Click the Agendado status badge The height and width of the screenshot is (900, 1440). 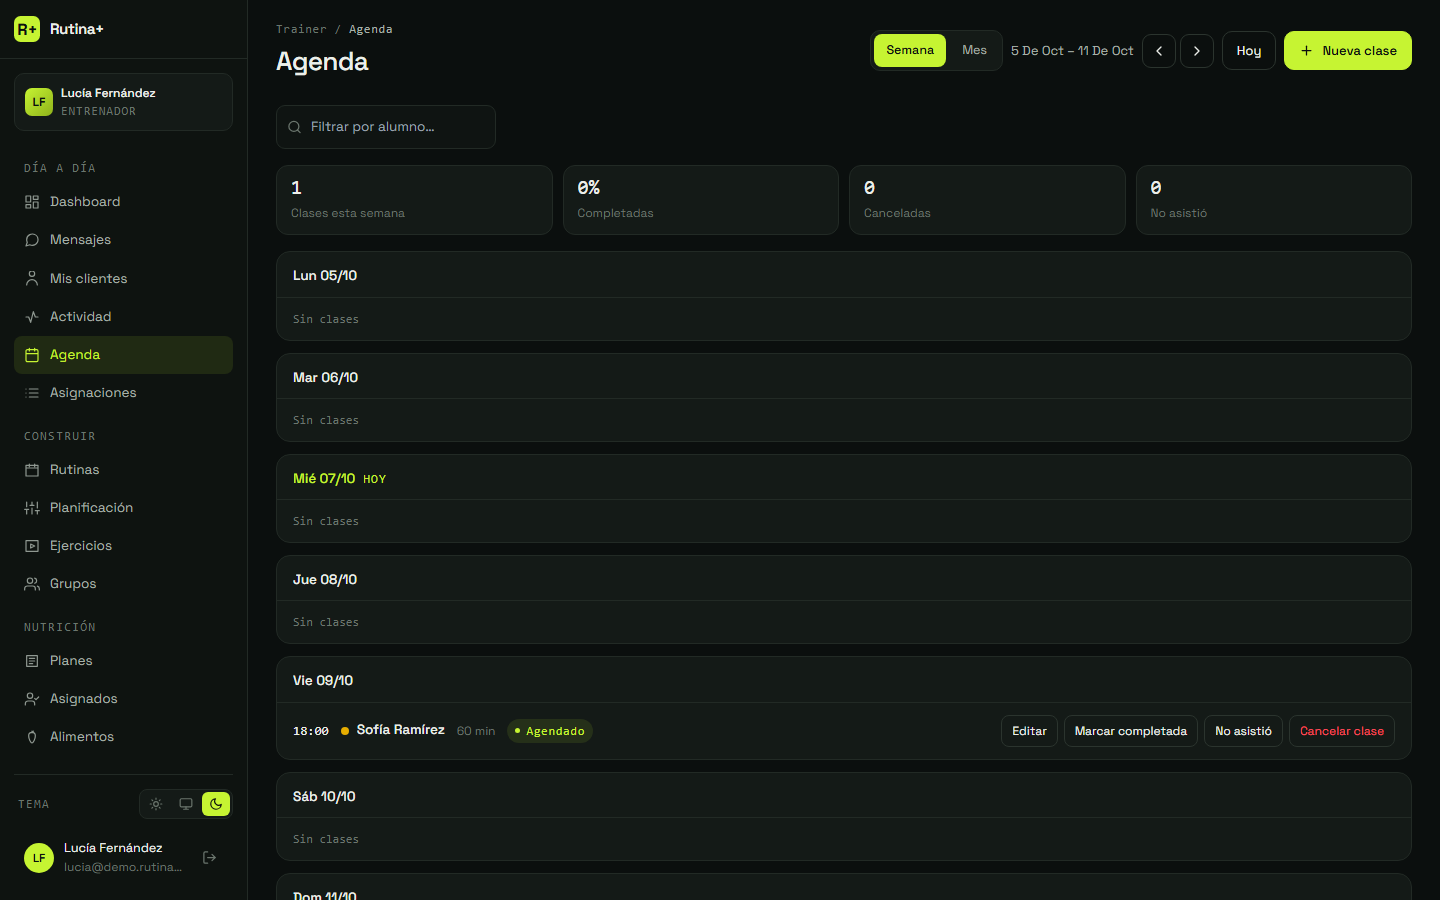(x=550, y=731)
